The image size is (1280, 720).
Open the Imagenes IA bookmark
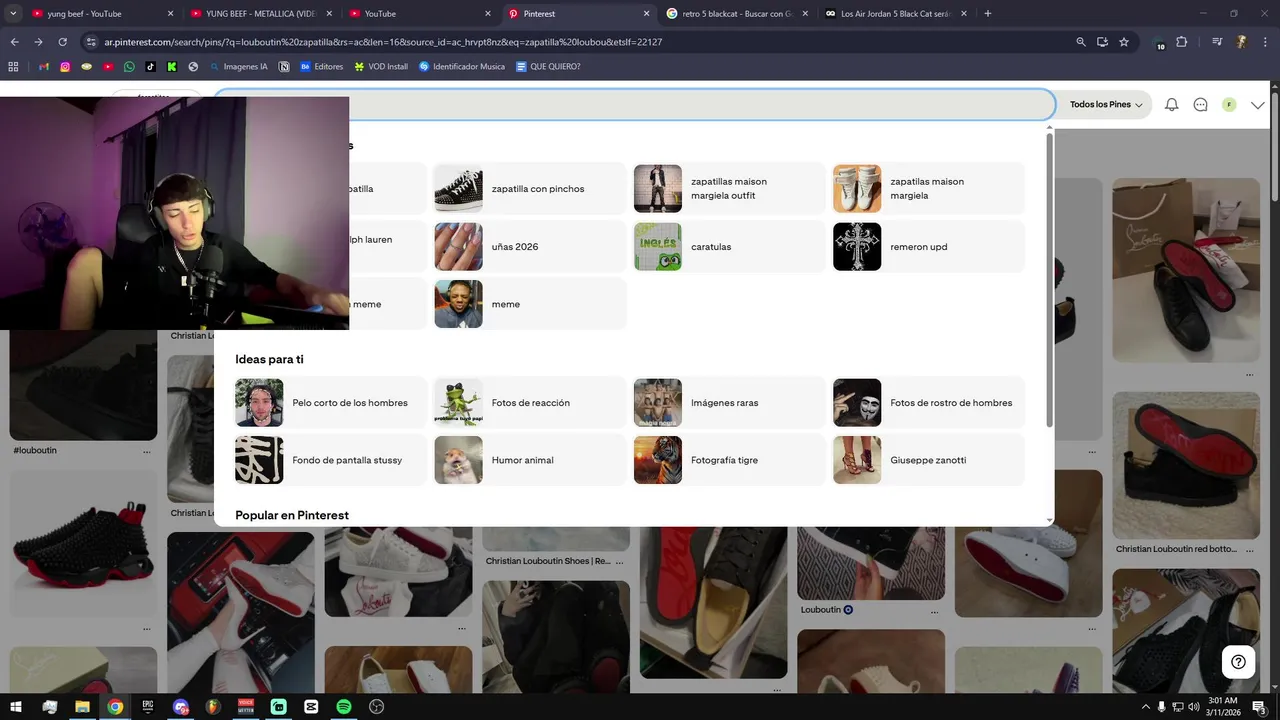click(x=238, y=67)
